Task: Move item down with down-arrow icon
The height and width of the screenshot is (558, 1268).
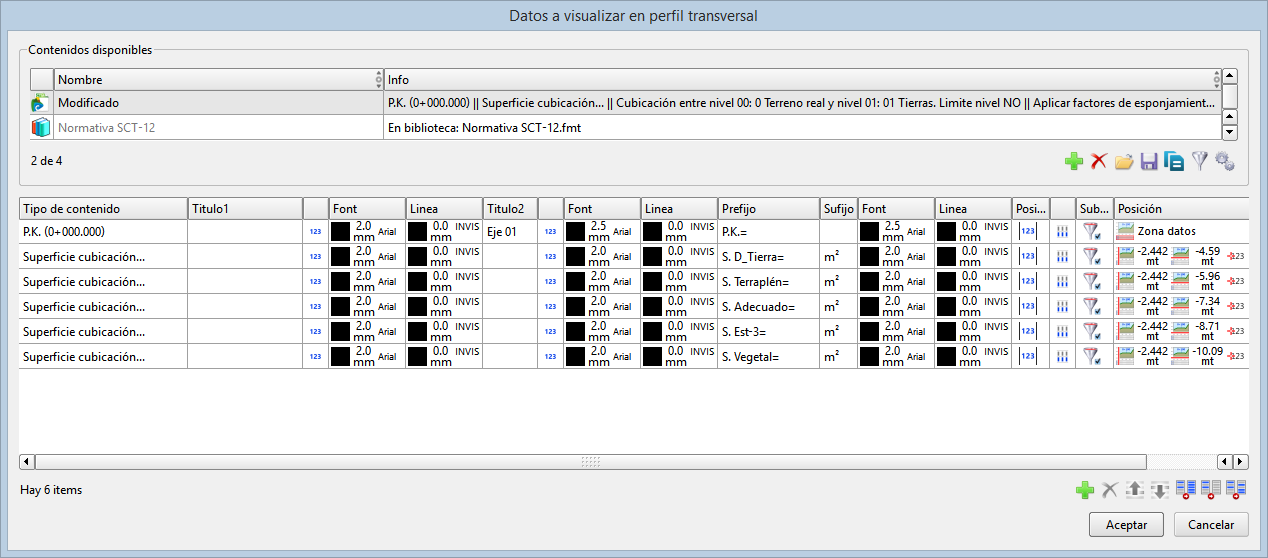Action: pyautogui.click(x=1159, y=490)
